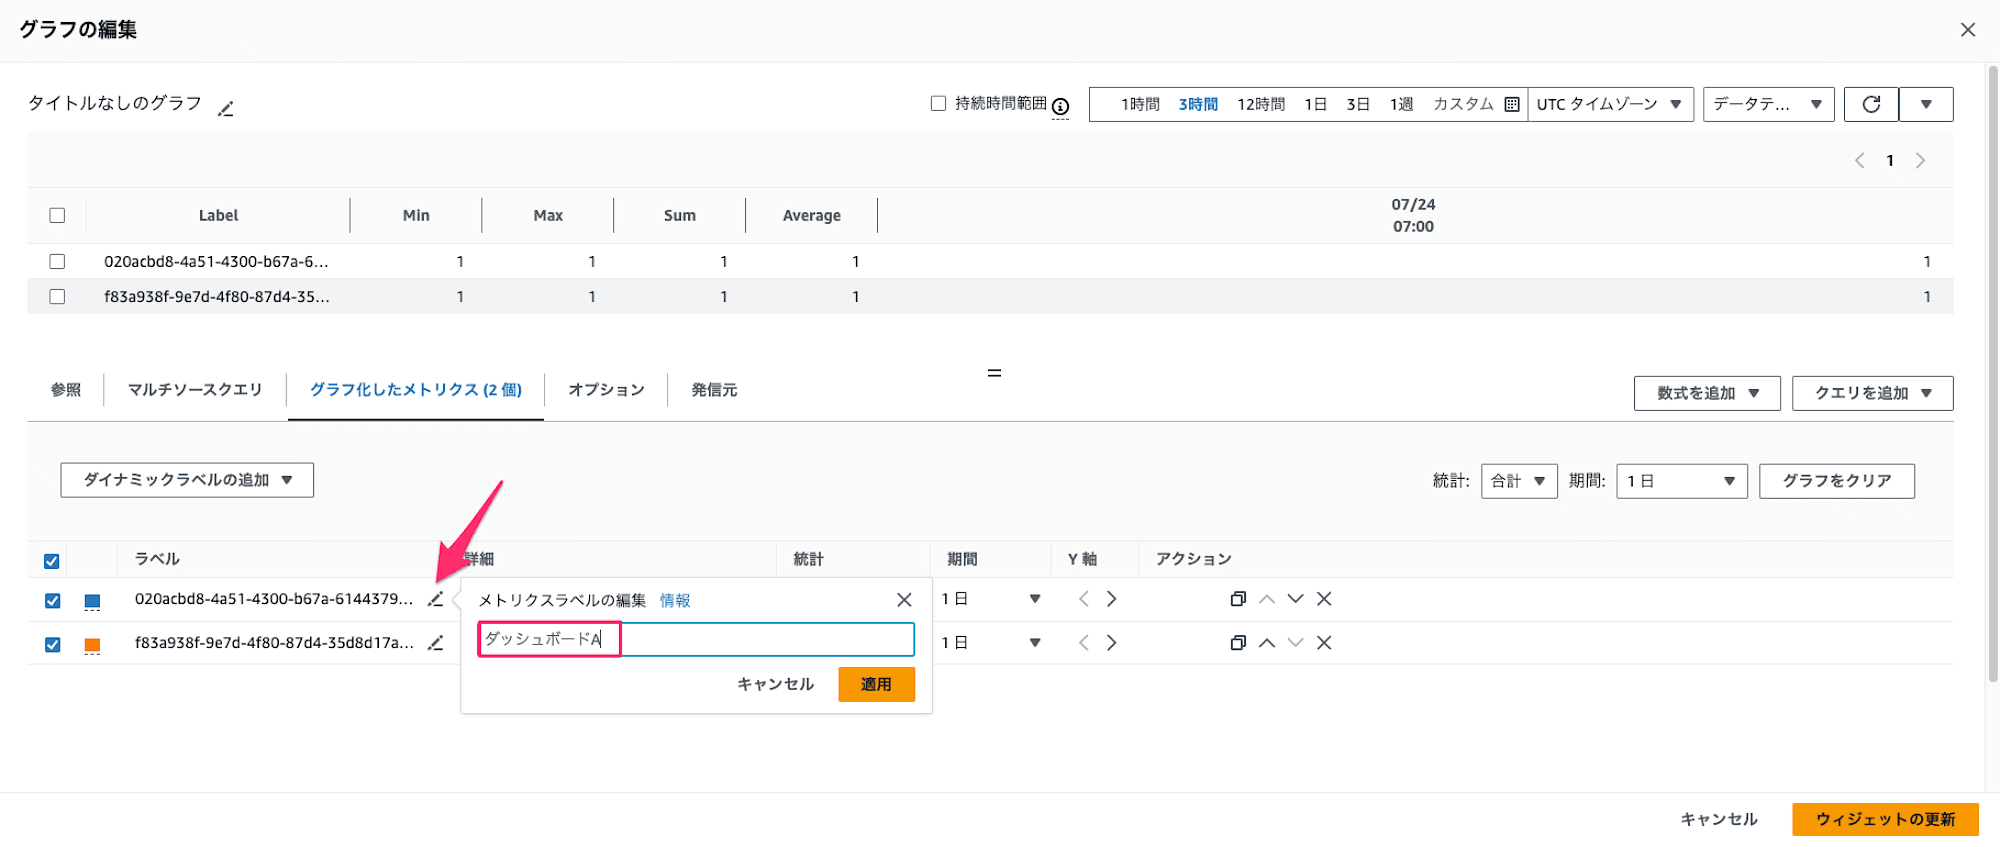
Task: Uncheck the 020acbd8 graphed metric
Action: pyautogui.click(x=52, y=601)
